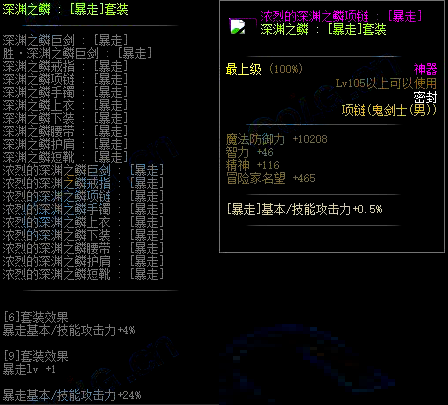Select the row '深渊之鳞项链 : [暴走]' without 浓烈的 prefix
Viewport: 448px width, 405px height.
[x=65, y=79]
